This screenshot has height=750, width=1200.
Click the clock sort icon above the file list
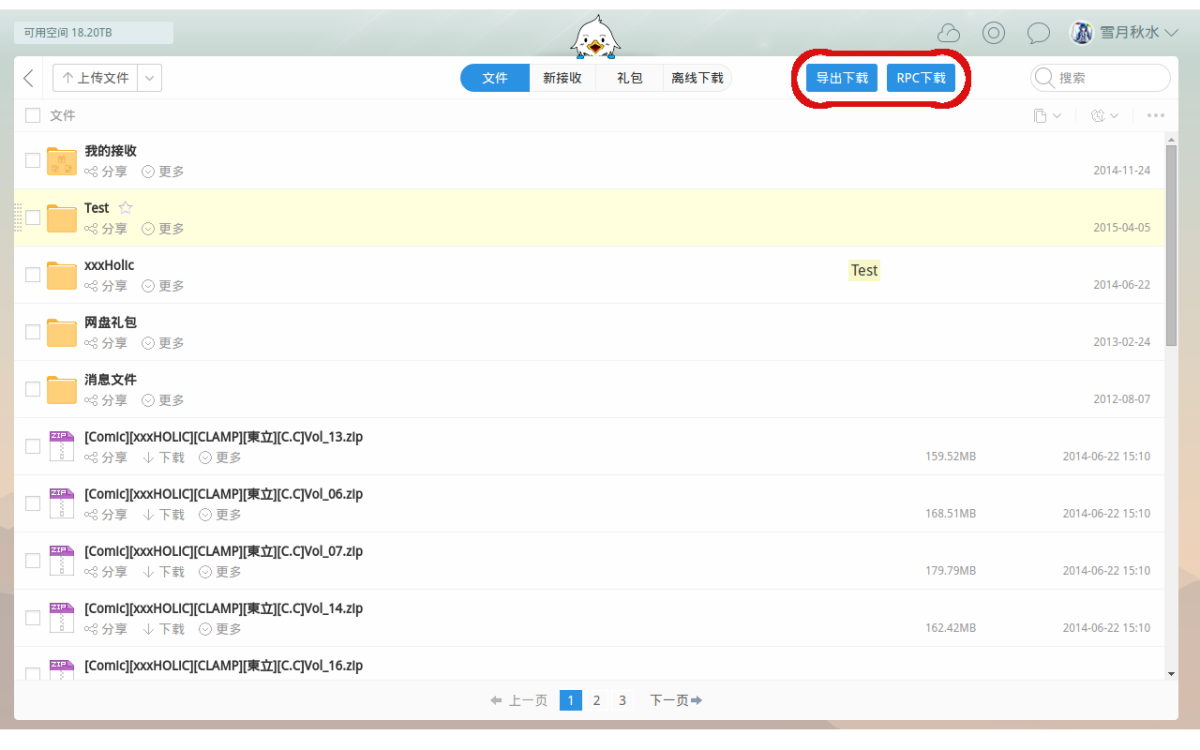[1098, 115]
